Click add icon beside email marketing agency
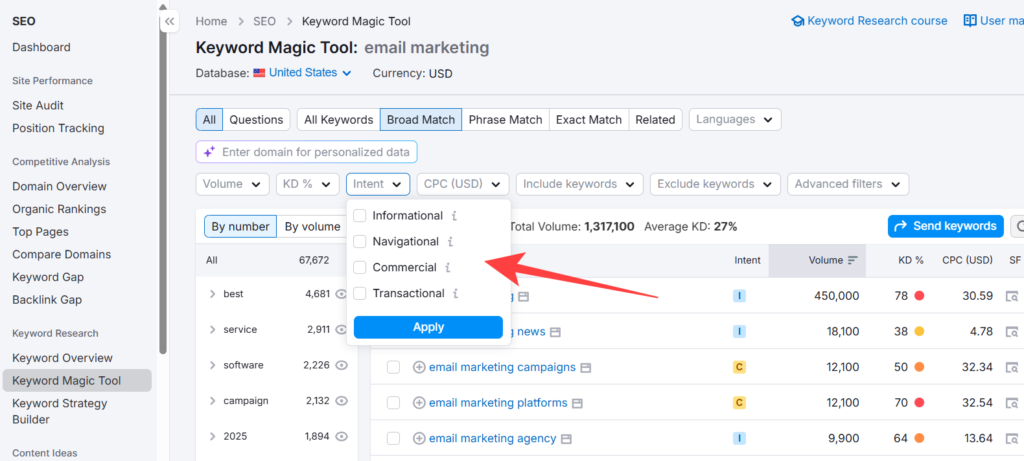The height and width of the screenshot is (461, 1024). click(419, 439)
